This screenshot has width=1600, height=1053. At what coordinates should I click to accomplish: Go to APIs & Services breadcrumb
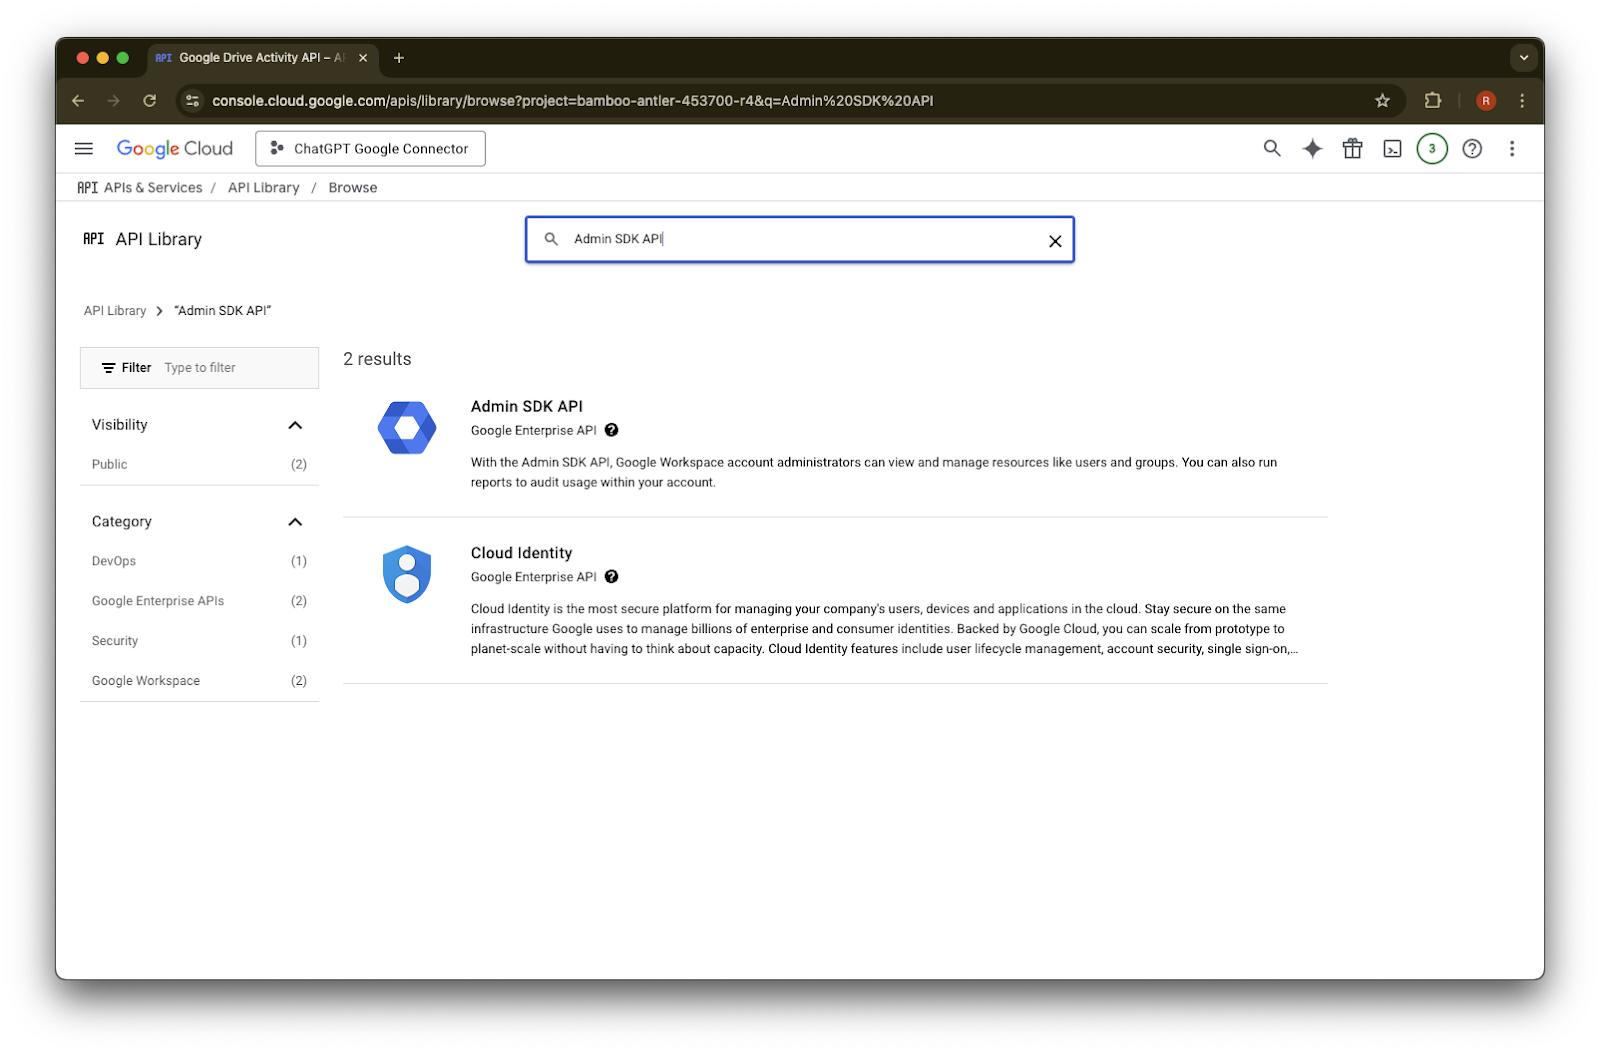[153, 188]
